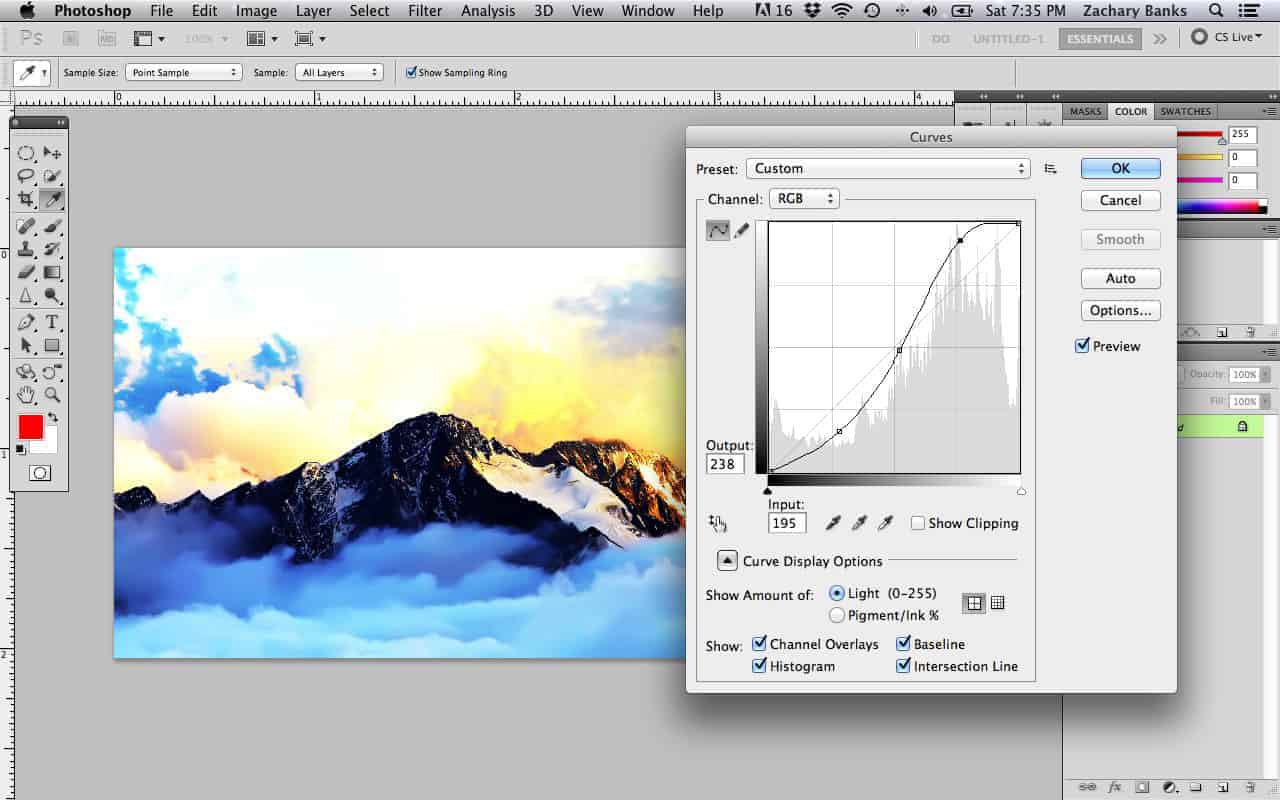Select the Quick Selection tool

52,176
